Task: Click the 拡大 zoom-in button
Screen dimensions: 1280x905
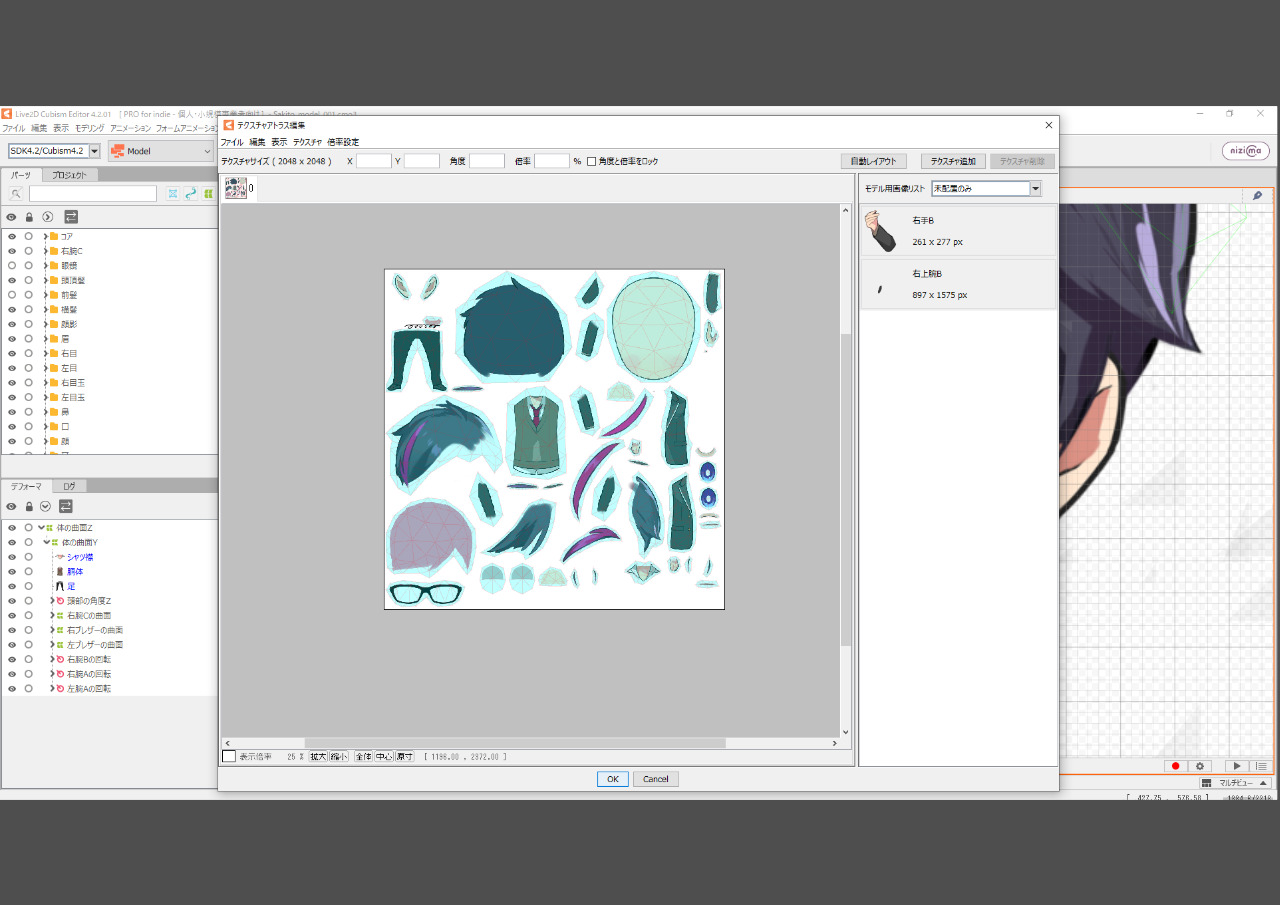Action: tap(318, 757)
